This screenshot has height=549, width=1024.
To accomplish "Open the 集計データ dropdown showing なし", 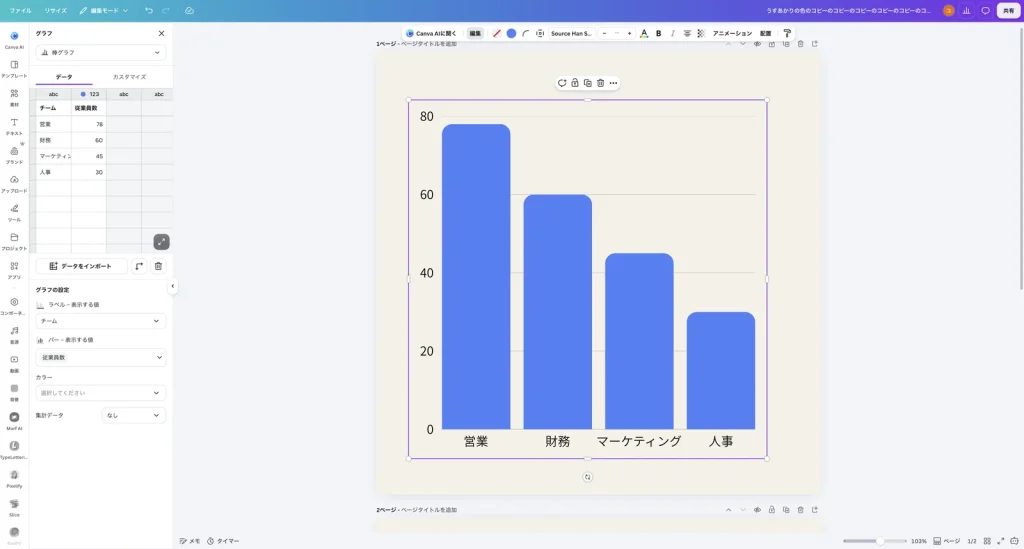I will (134, 415).
